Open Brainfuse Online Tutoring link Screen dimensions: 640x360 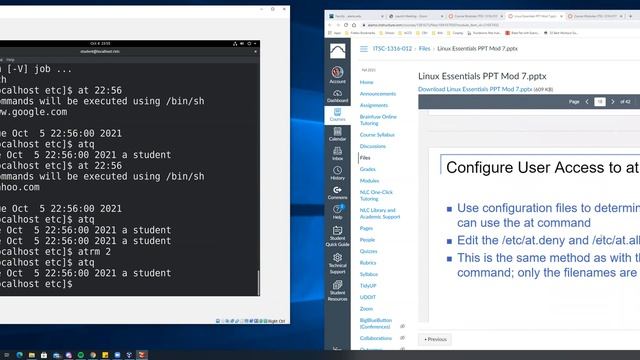[x=378, y=120]
